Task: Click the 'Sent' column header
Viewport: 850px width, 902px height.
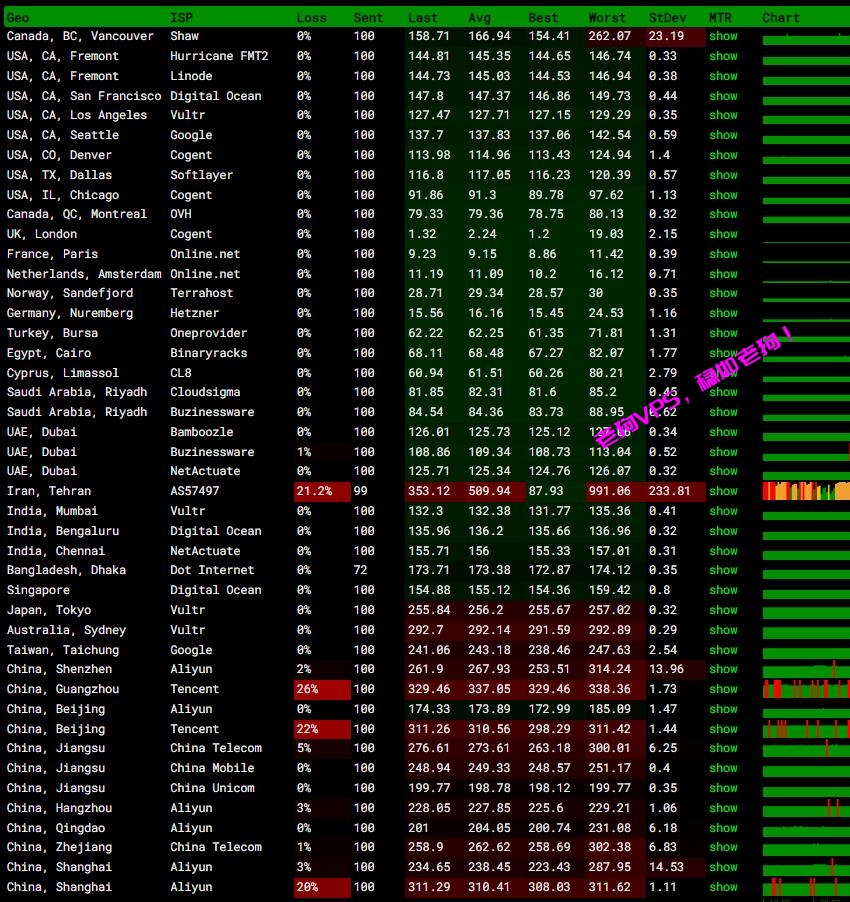Action: coord(368,18)
